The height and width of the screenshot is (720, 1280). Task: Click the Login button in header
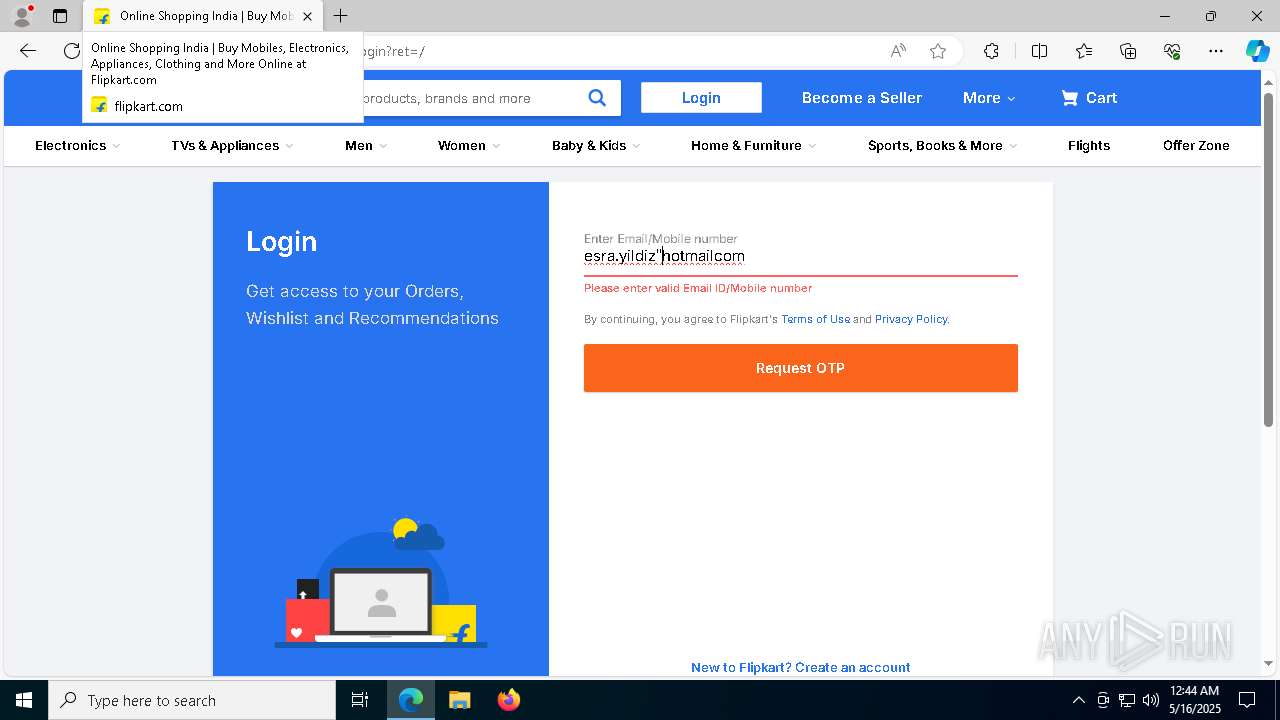[701, 98]
